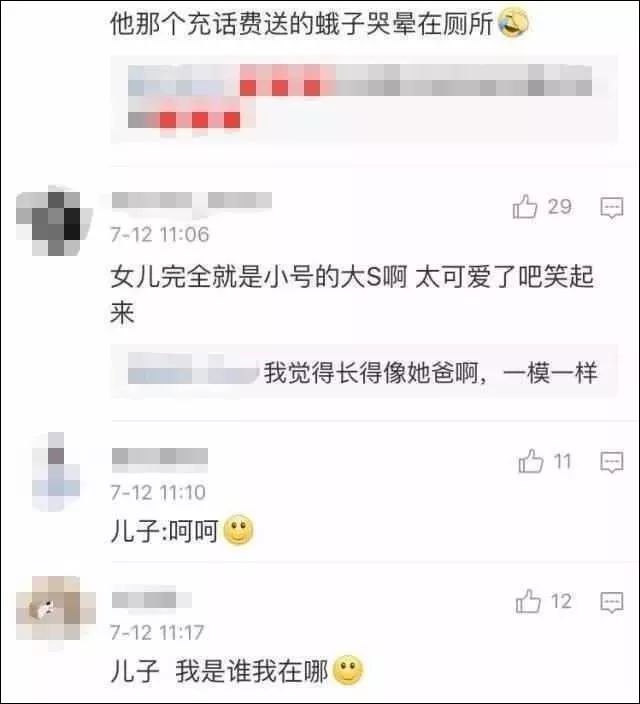The image size is (640, 704).
Task: Open the reply '我觉得长得像她爸啊，一模一样'
Action: click(x=430, y=373)
